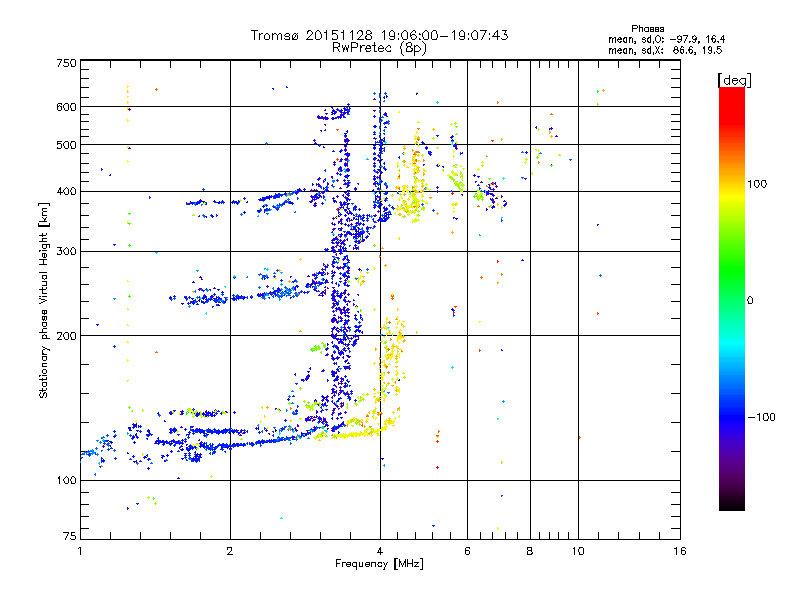Click the X-mode line 'mean, sd,X: 86.6, 19.5'
This screenshot has height=600, width=800.
pos(665,50)
